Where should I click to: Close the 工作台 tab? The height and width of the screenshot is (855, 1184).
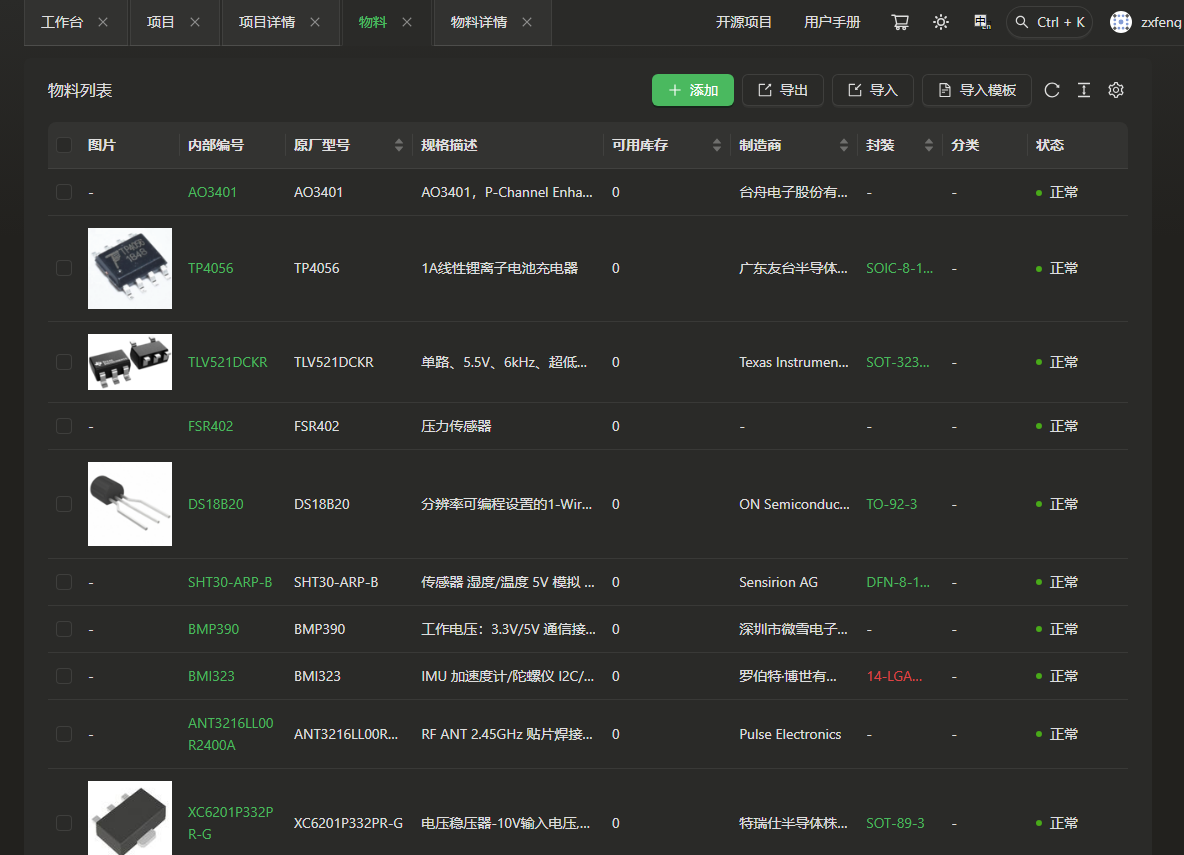click(103, 22)
